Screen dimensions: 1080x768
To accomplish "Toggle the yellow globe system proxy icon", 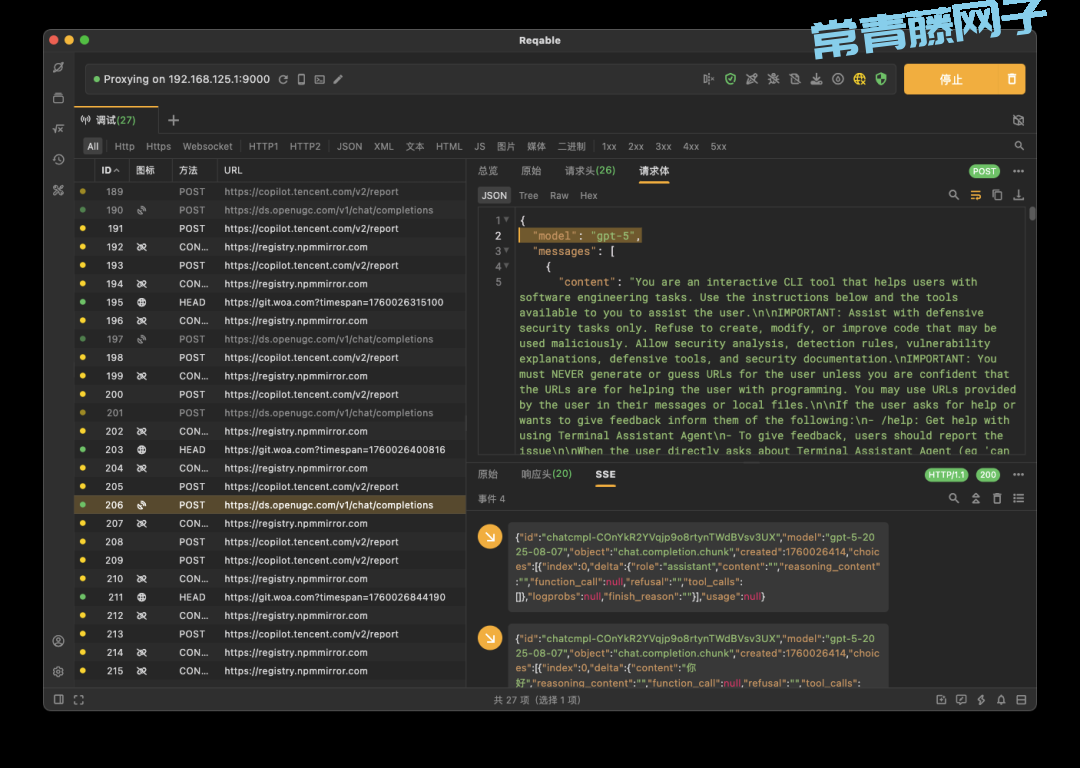I will pos(859,79).
